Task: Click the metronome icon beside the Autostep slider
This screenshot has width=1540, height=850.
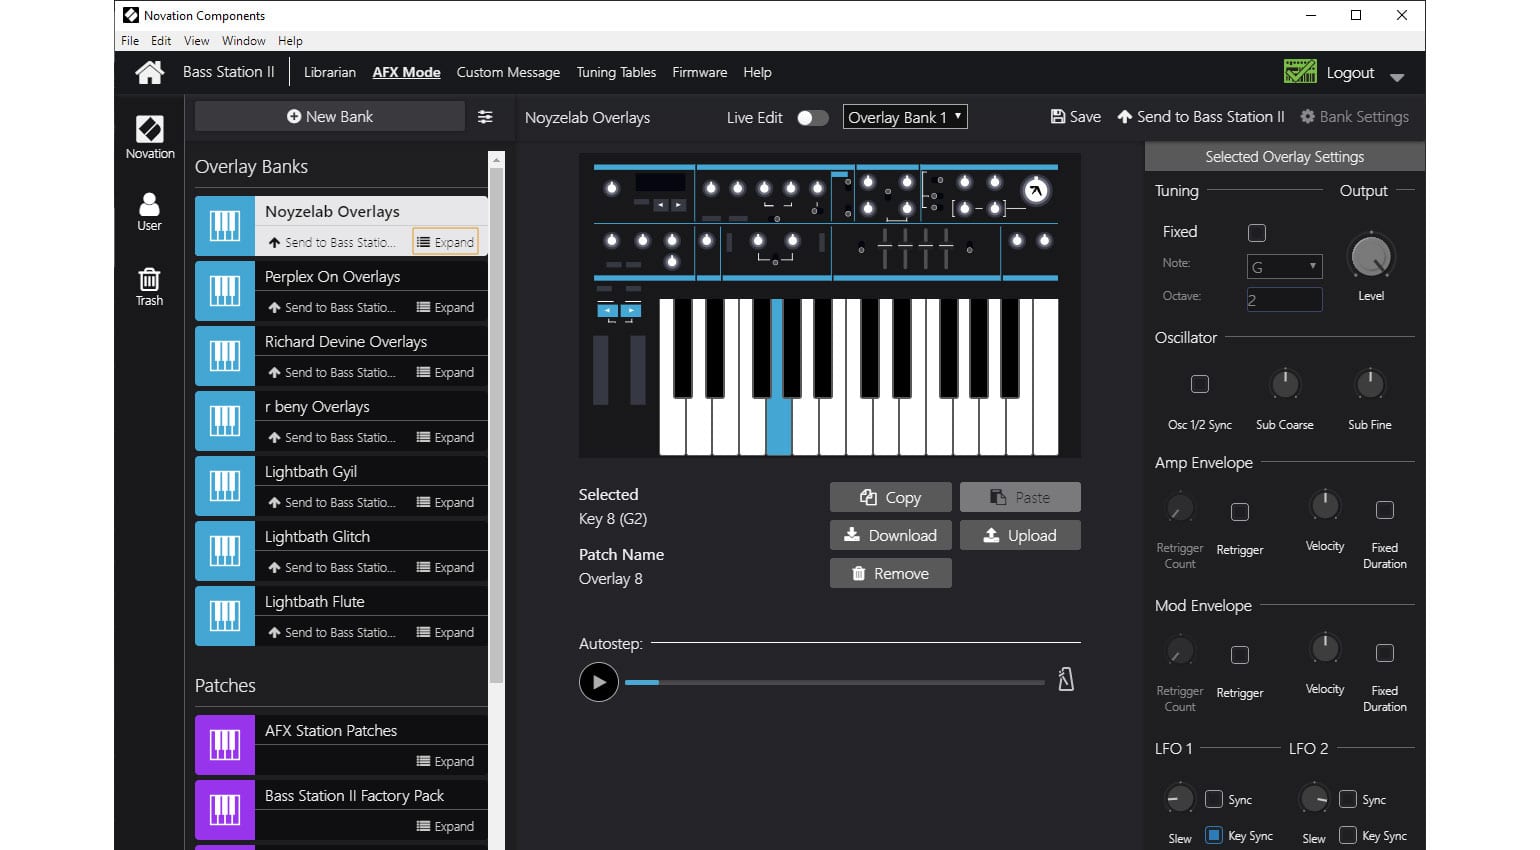Action: (1066, 679)
